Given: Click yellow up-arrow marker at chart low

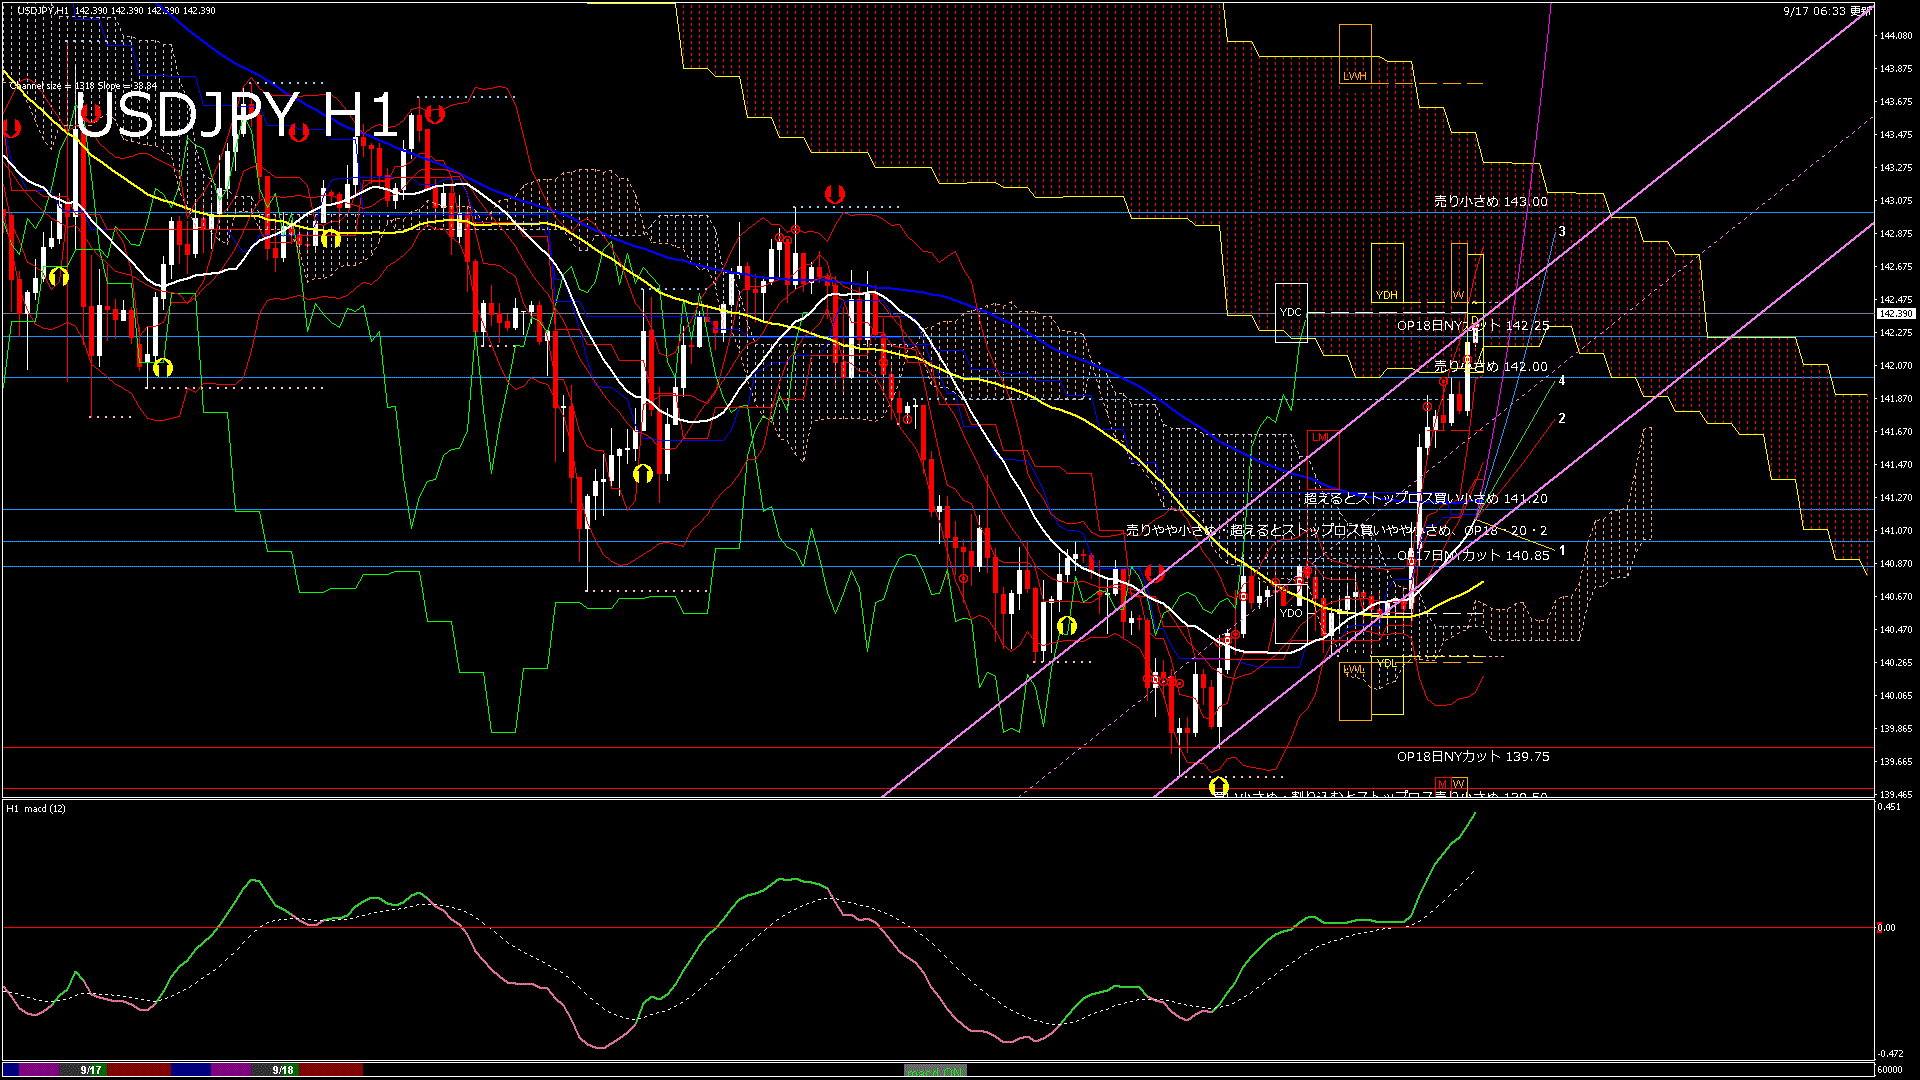Looking at the screenshot, I should tap(1218, 786).
